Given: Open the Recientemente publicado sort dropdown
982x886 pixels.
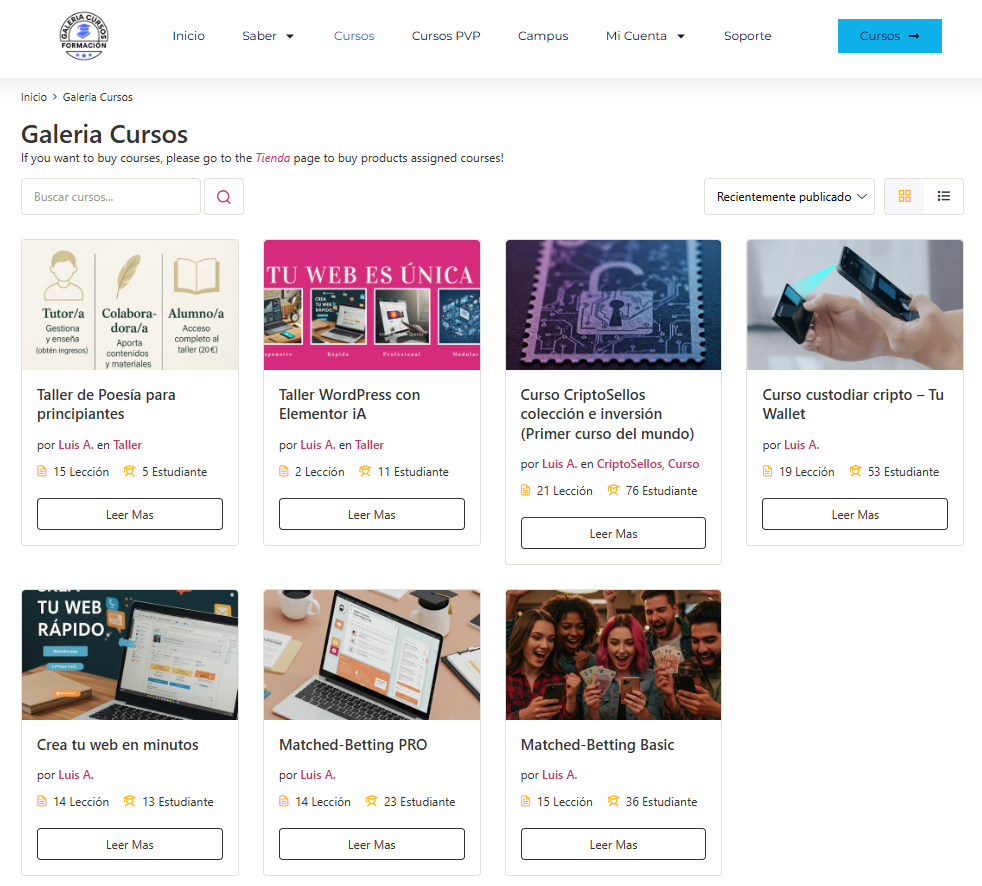Looking at the screenshot, I should tap(789, 197).
